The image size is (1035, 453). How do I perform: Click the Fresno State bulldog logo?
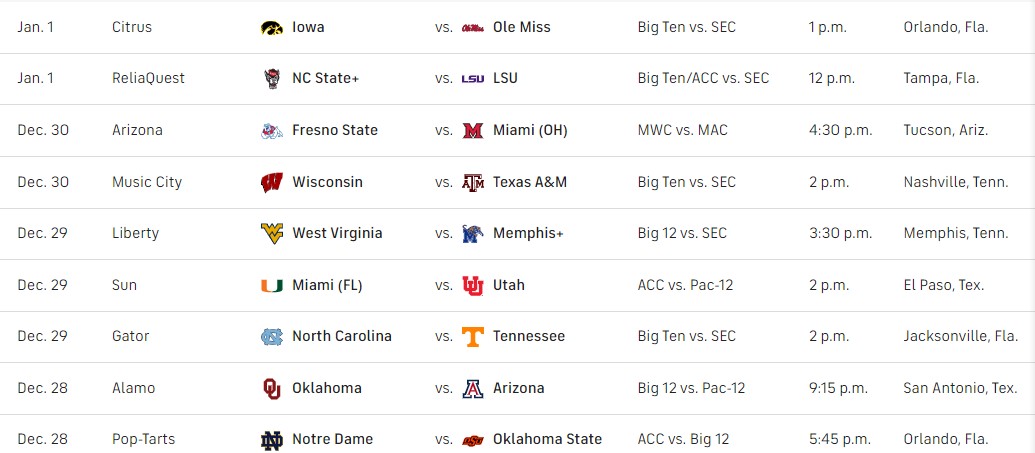click(272, 130)
